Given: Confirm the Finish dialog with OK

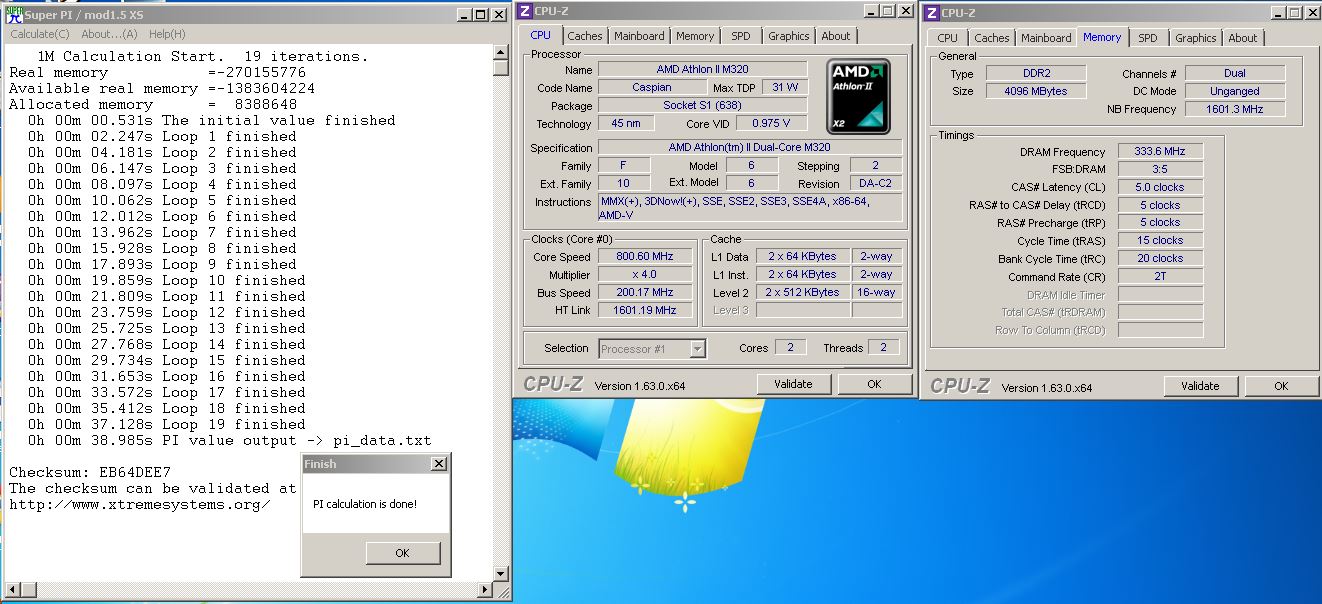Looking at the screenshot, I should point(402,553).
